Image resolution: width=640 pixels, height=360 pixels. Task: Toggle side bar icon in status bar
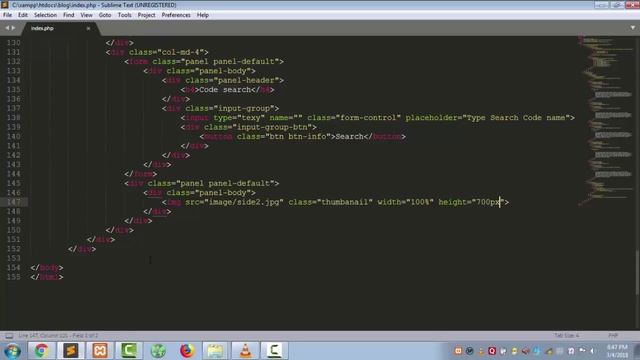9,336
